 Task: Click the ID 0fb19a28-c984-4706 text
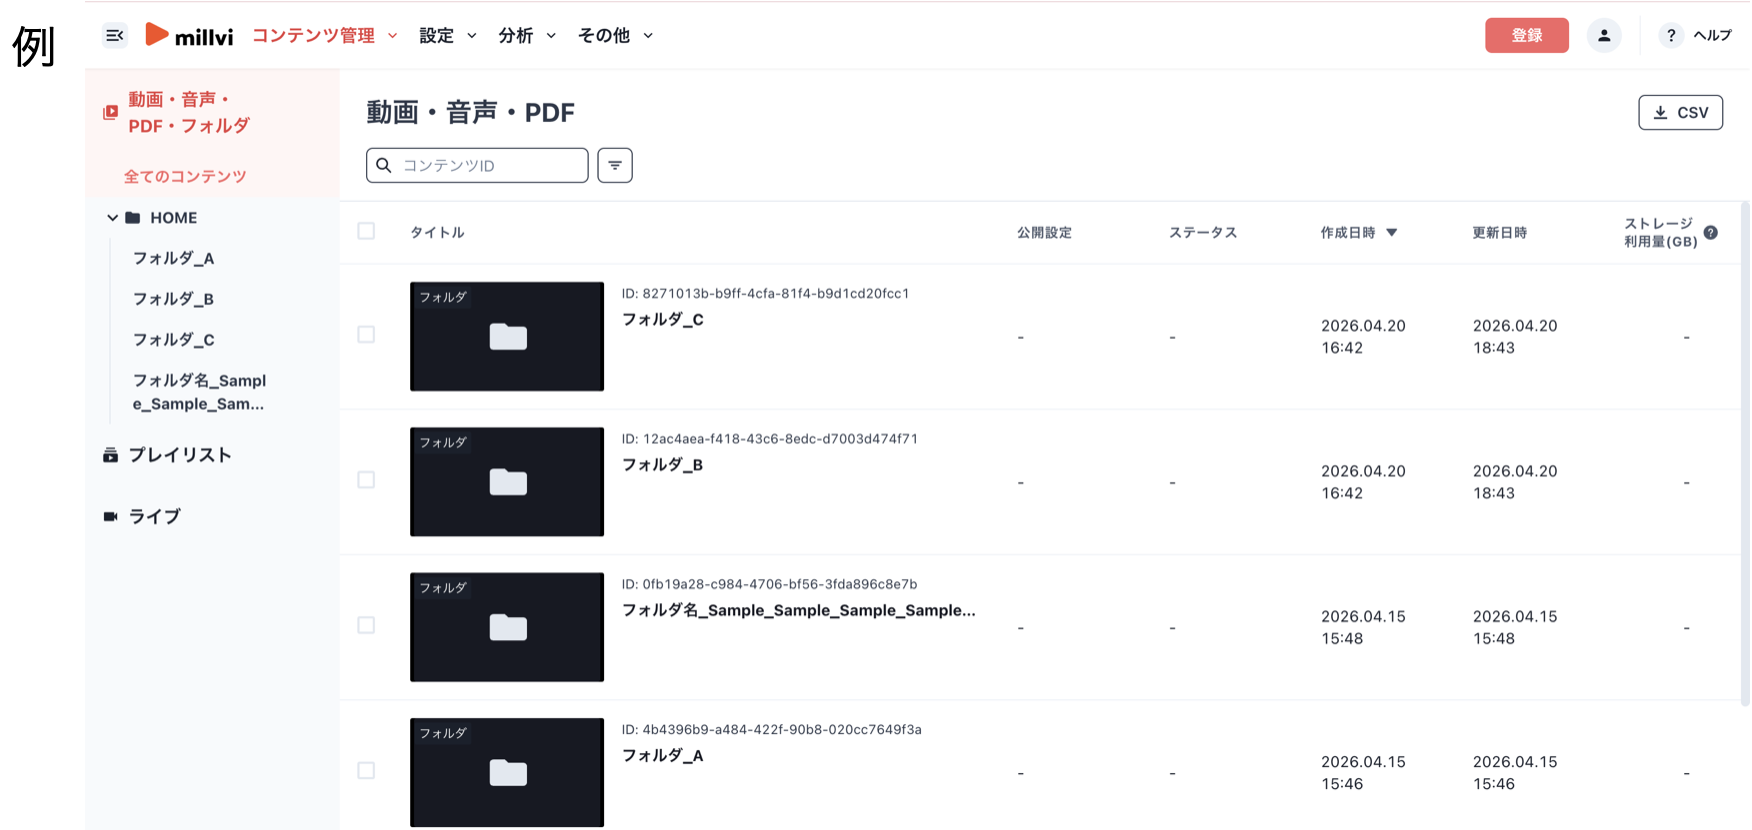click(x=769, y=584)
